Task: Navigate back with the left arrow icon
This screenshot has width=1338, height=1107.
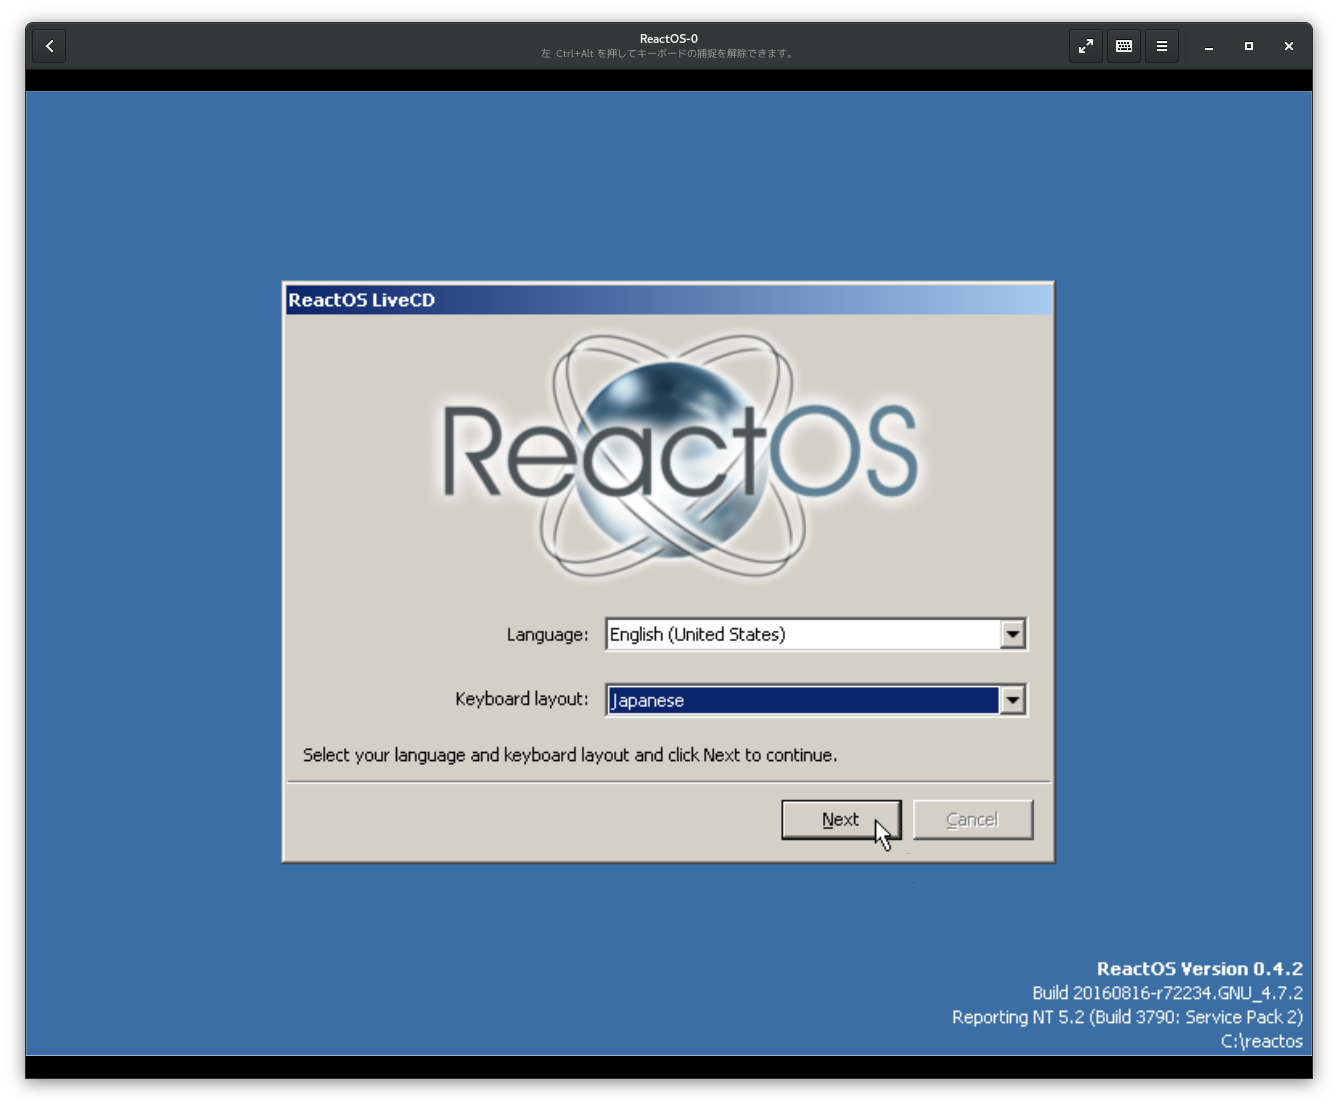Action: 49,45
